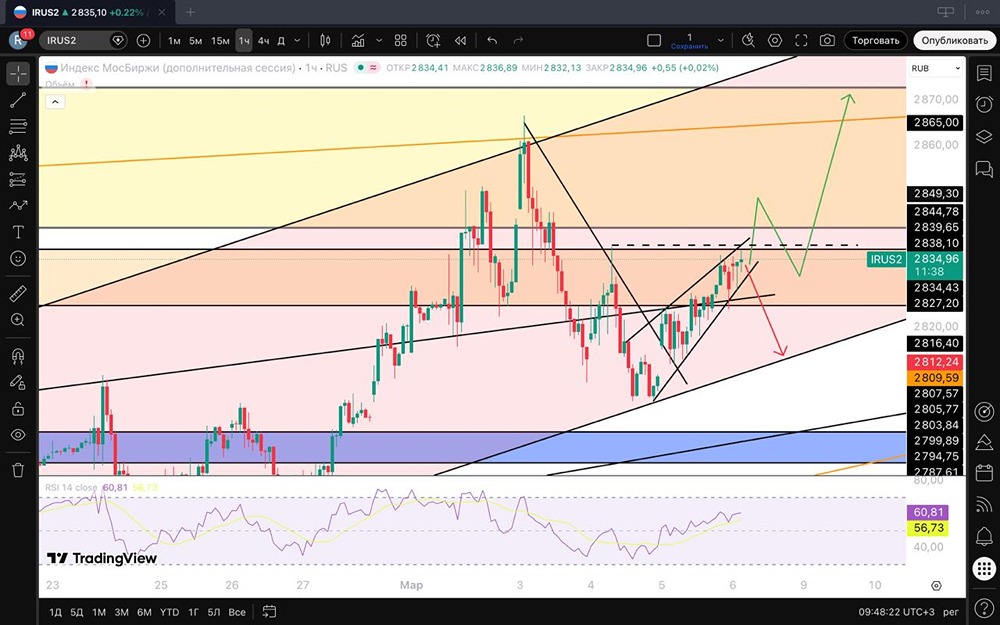Collapse the indicator legend arrow
Screen dimensions: 1000x625
[55, 101]
